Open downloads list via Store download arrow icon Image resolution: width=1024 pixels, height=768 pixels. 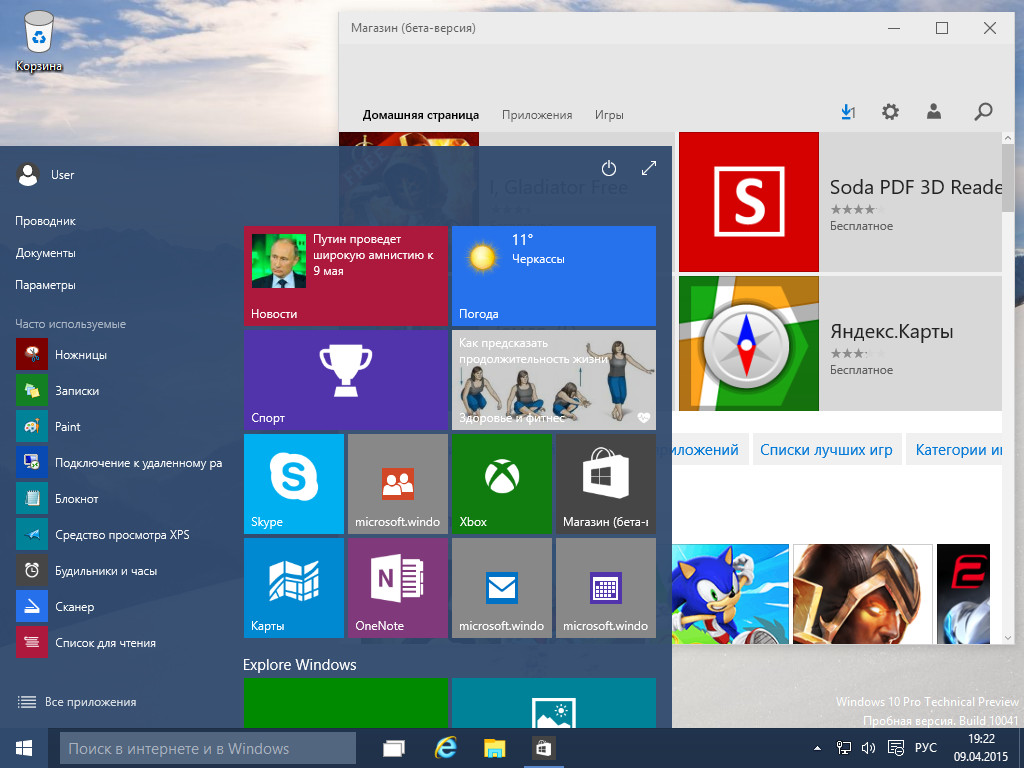[847, 112]
